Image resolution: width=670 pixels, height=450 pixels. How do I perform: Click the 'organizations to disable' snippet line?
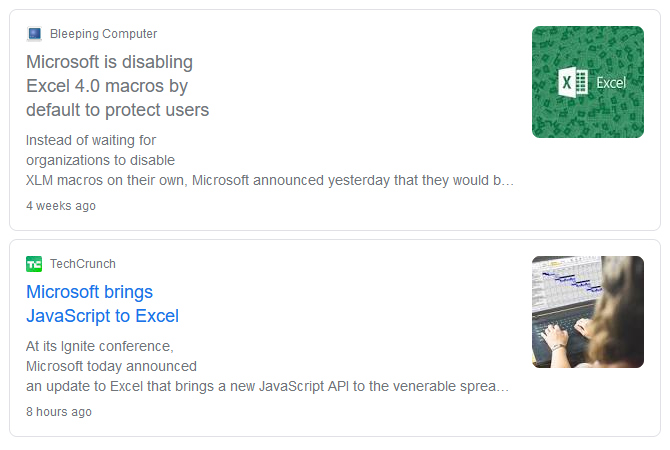click(100, 160)
